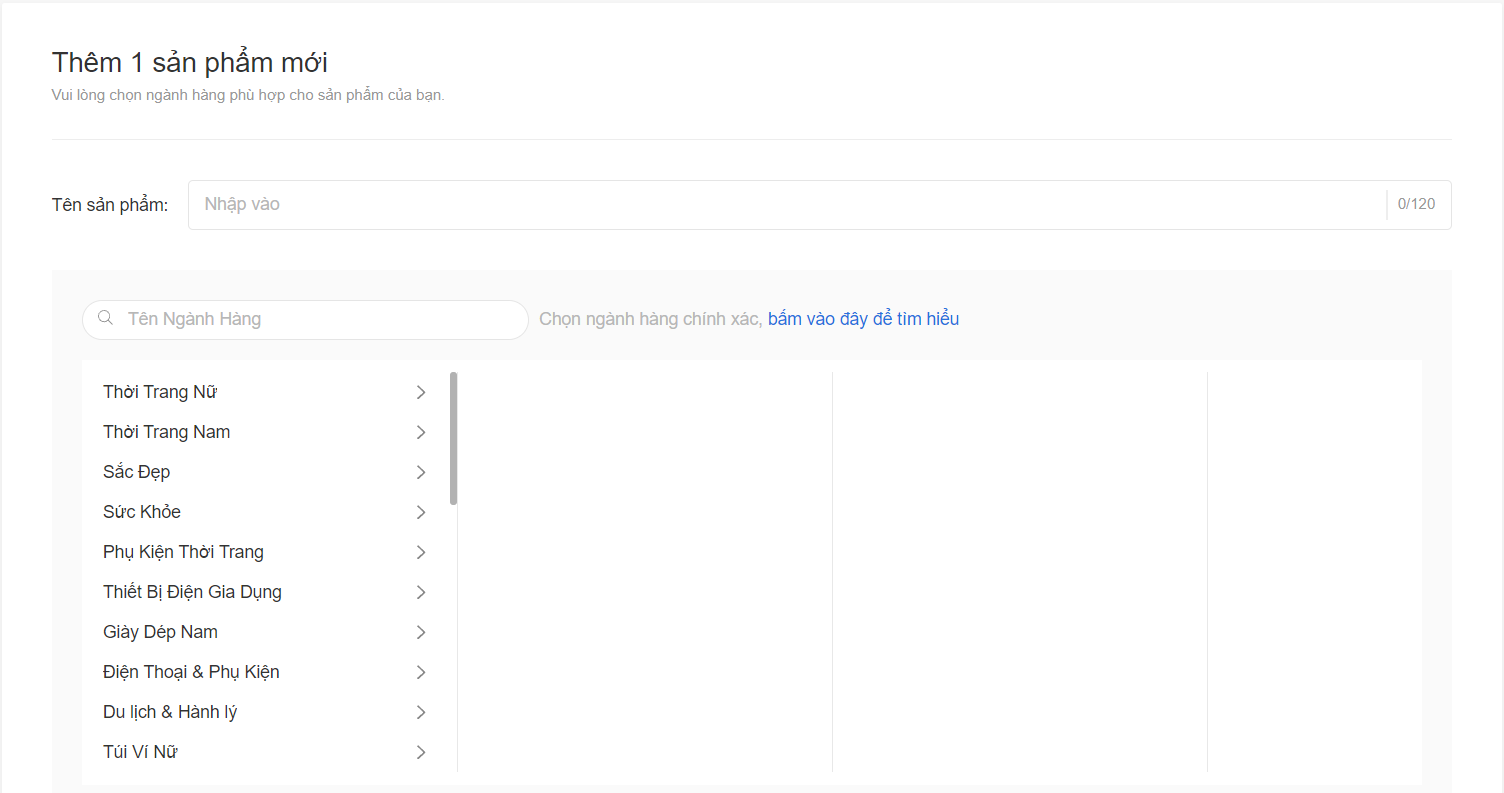This screenshot has width=1504, height=793.
Task: Expand Thời Trang Nữ chevron arrow
Action: 421,392
